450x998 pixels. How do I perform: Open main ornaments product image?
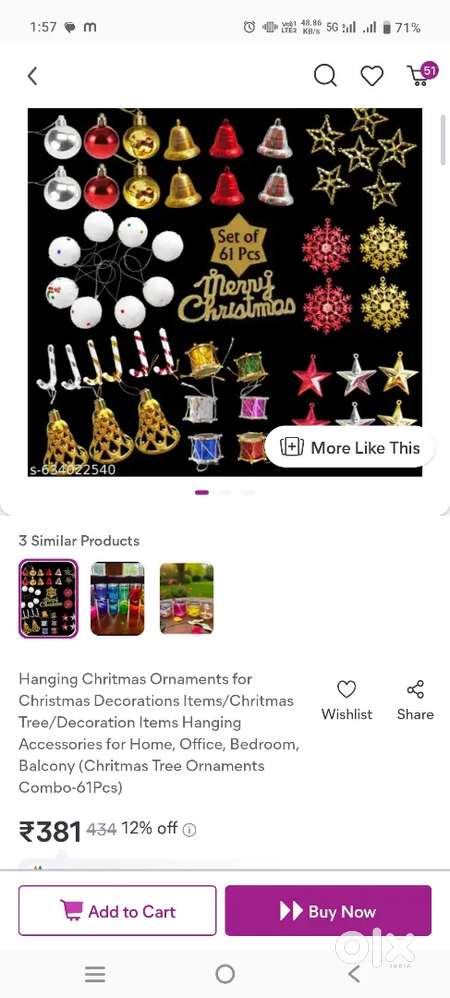(225, 292)
